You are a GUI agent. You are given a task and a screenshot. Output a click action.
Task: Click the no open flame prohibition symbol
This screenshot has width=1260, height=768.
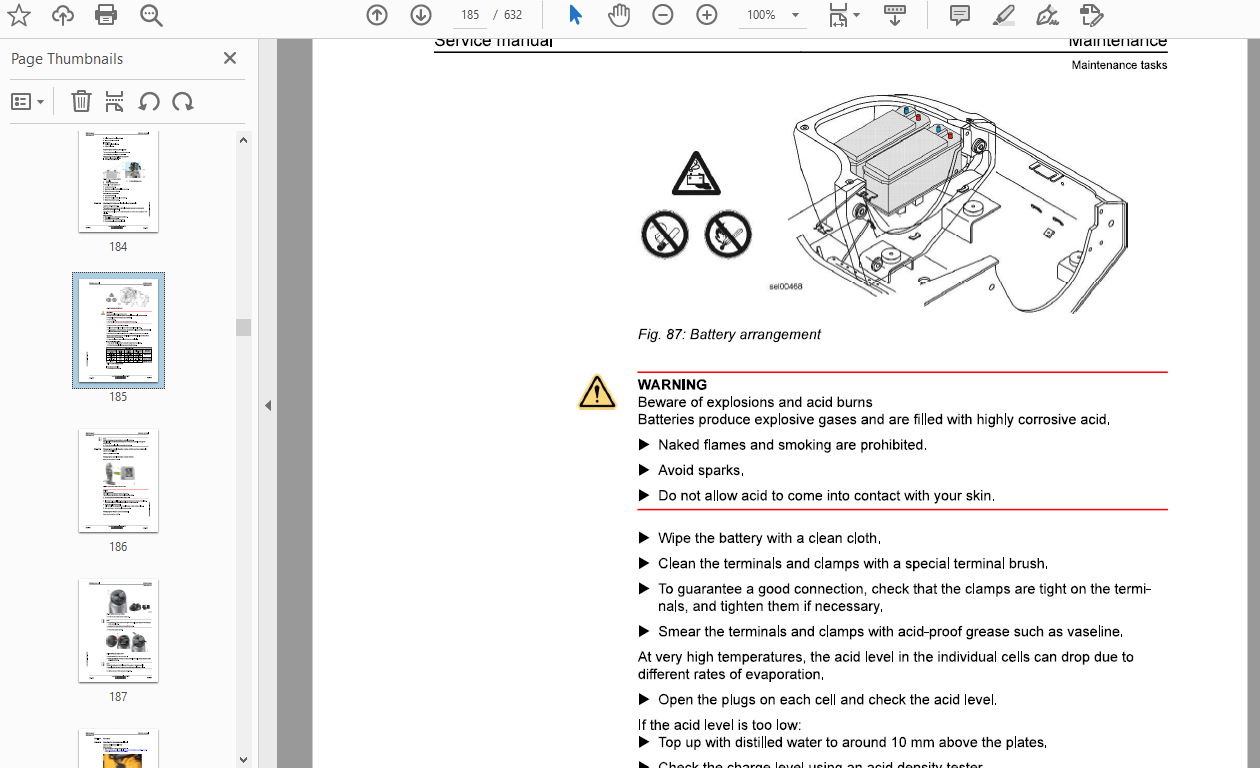pos(728,235)
